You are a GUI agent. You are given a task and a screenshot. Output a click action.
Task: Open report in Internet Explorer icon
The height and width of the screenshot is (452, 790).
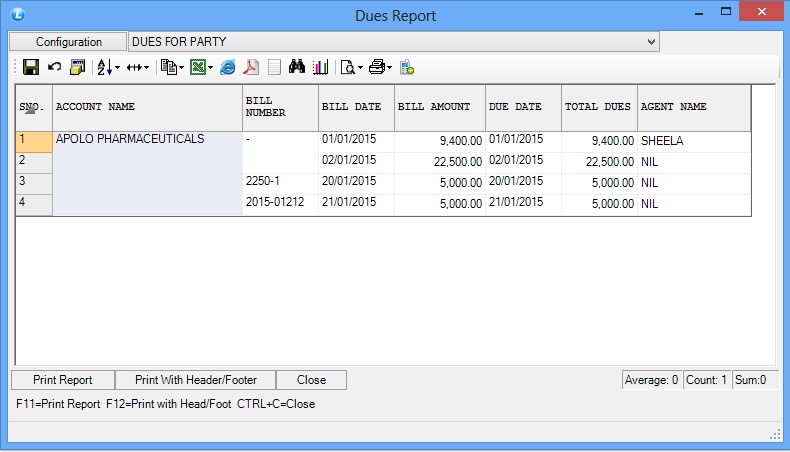click(x=228, y=67)
